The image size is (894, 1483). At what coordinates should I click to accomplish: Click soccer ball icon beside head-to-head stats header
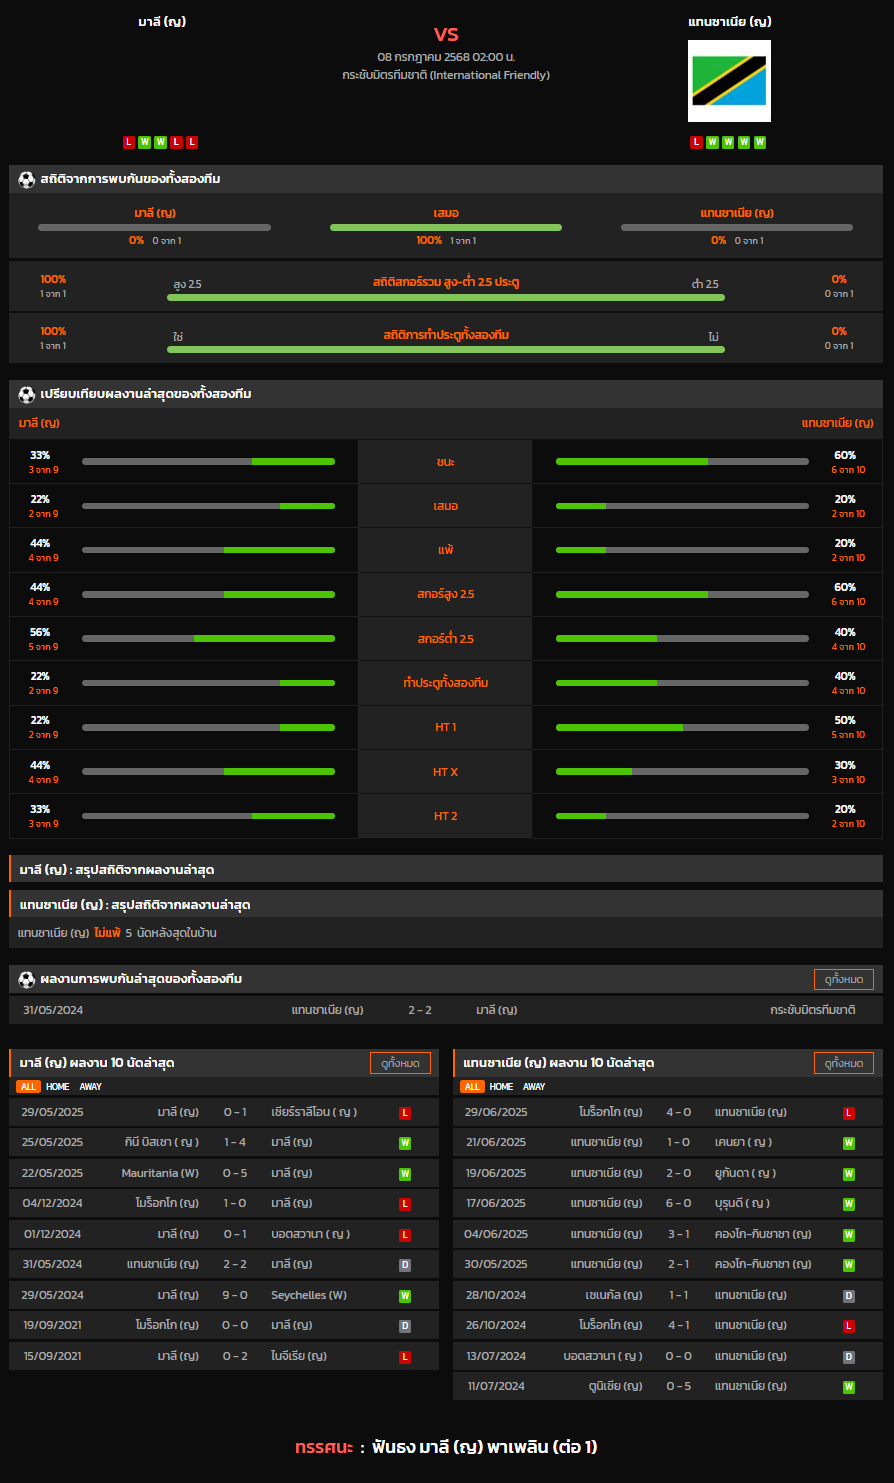pos(26,179)
